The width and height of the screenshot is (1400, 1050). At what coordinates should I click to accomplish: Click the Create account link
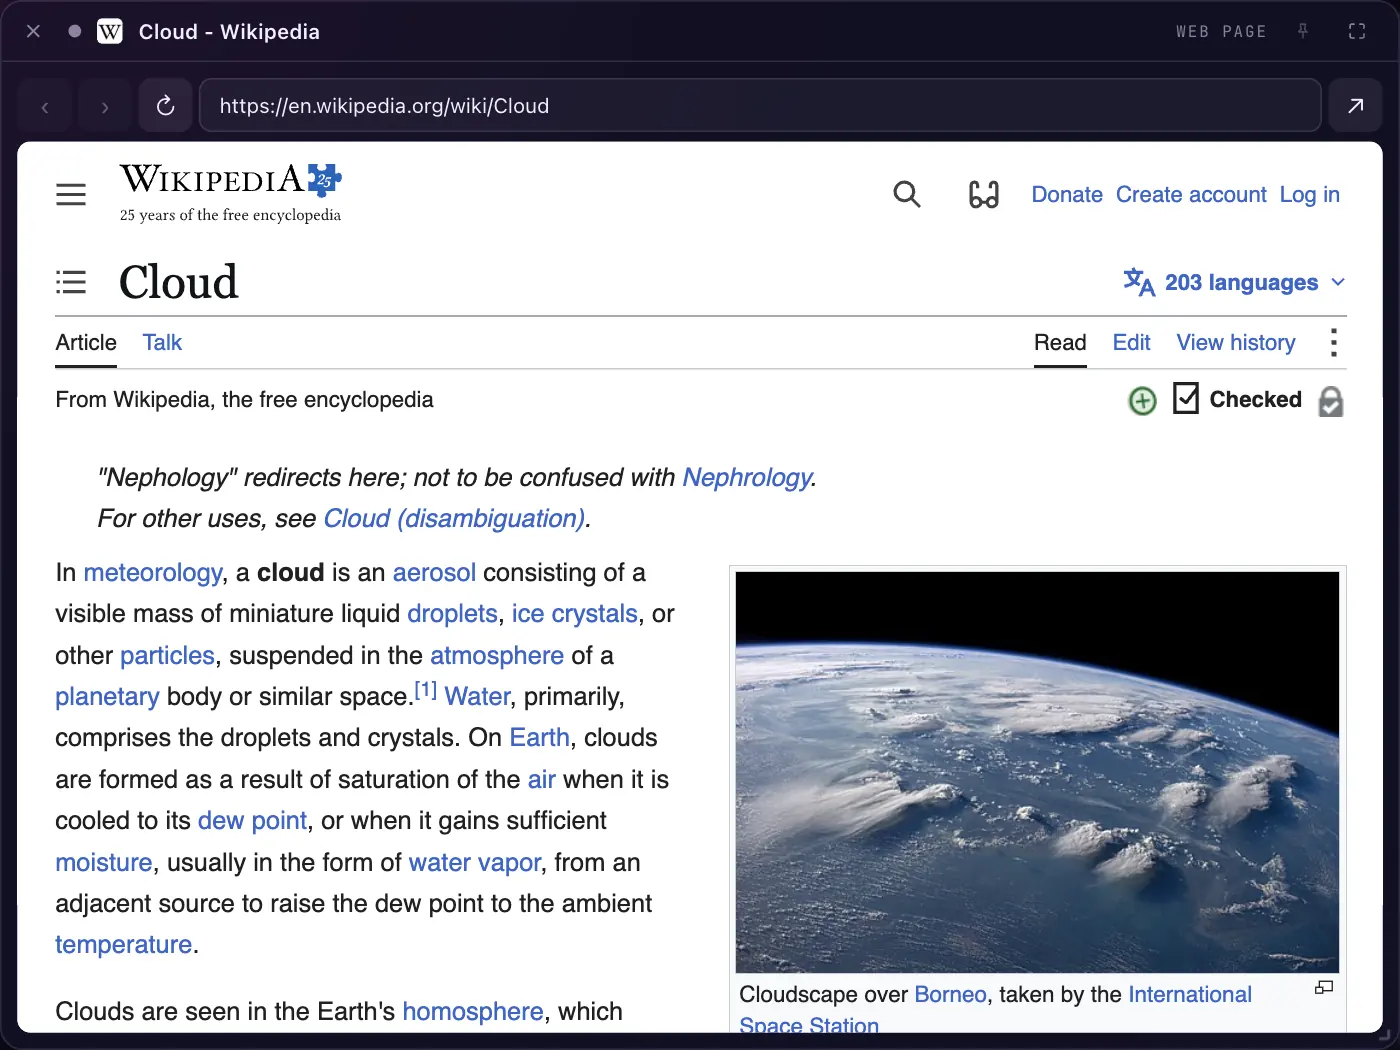pos(1191,195)
